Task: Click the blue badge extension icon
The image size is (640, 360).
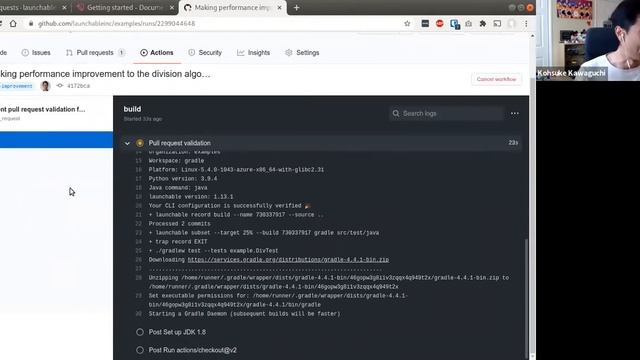Action: tap(454, 24)
